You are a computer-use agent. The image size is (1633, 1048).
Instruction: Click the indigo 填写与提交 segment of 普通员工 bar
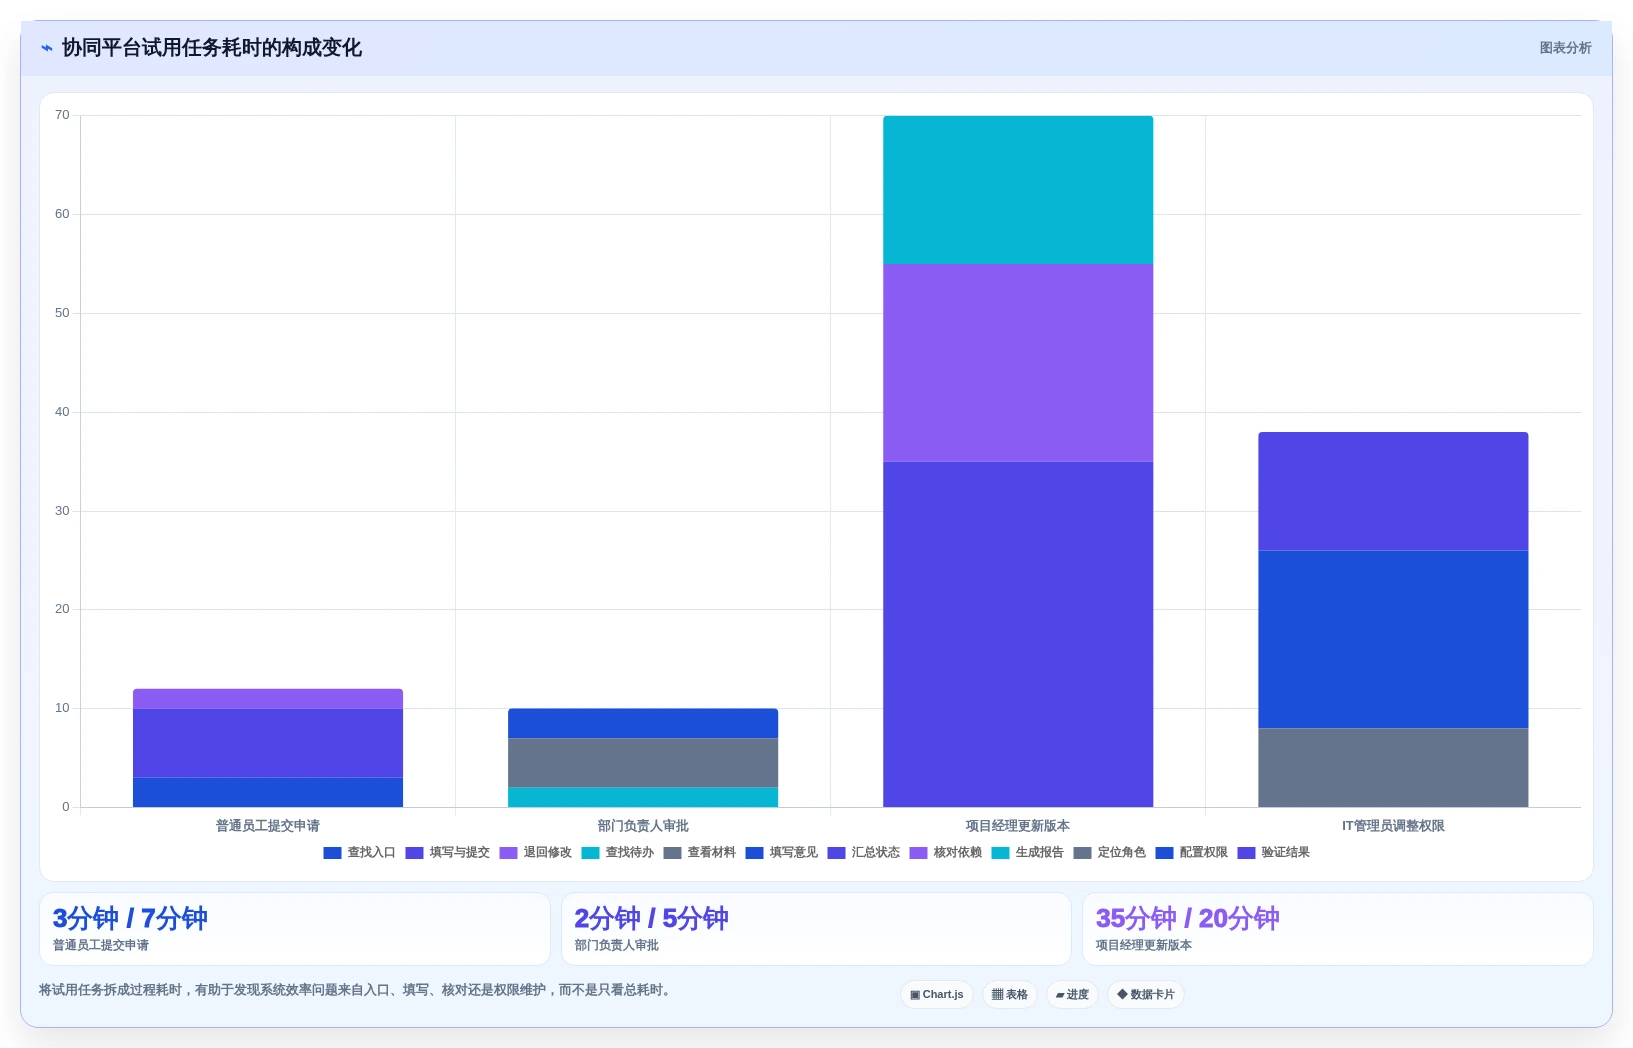(x=268, y=743)
